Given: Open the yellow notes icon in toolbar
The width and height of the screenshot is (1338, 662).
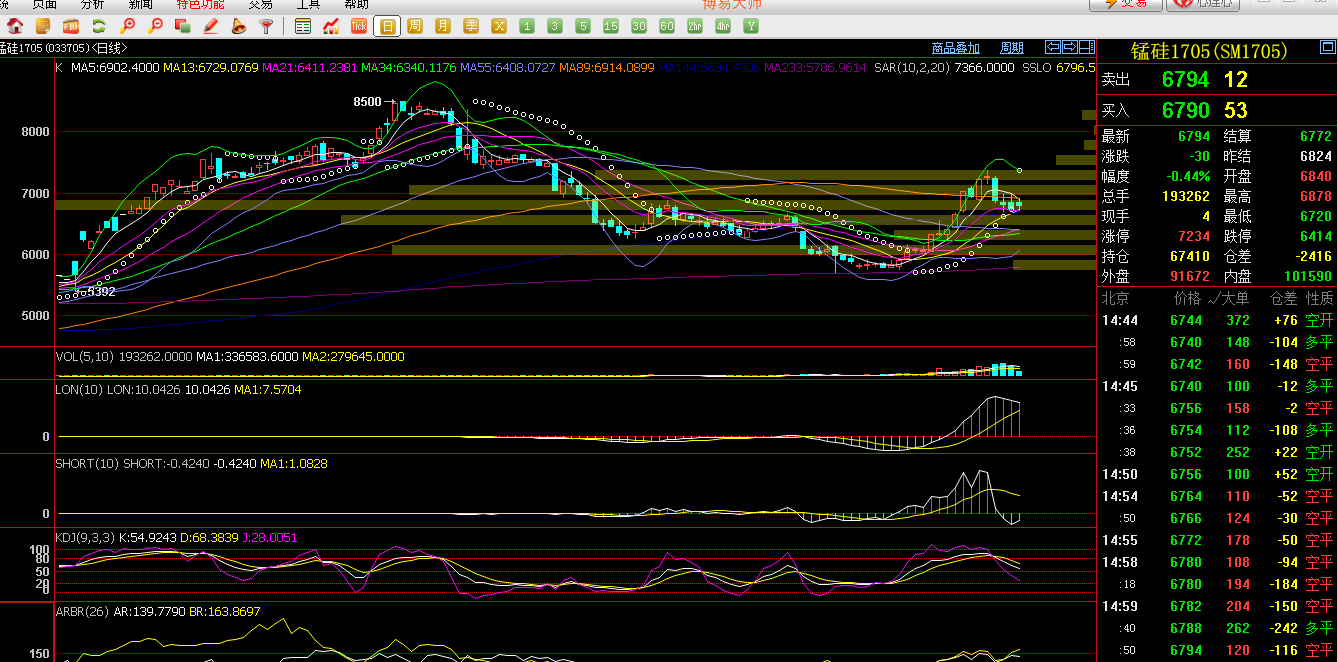Looking at the screenshot, I should point(43,26).
